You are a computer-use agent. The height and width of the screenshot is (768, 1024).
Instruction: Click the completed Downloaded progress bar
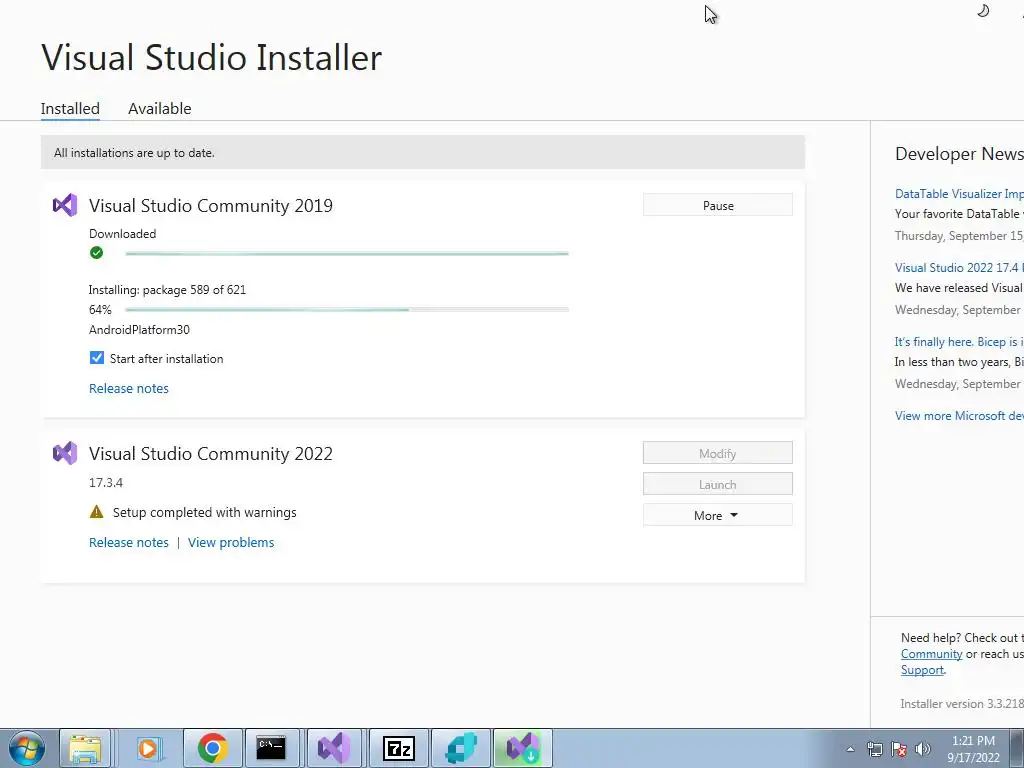[347, 253]
